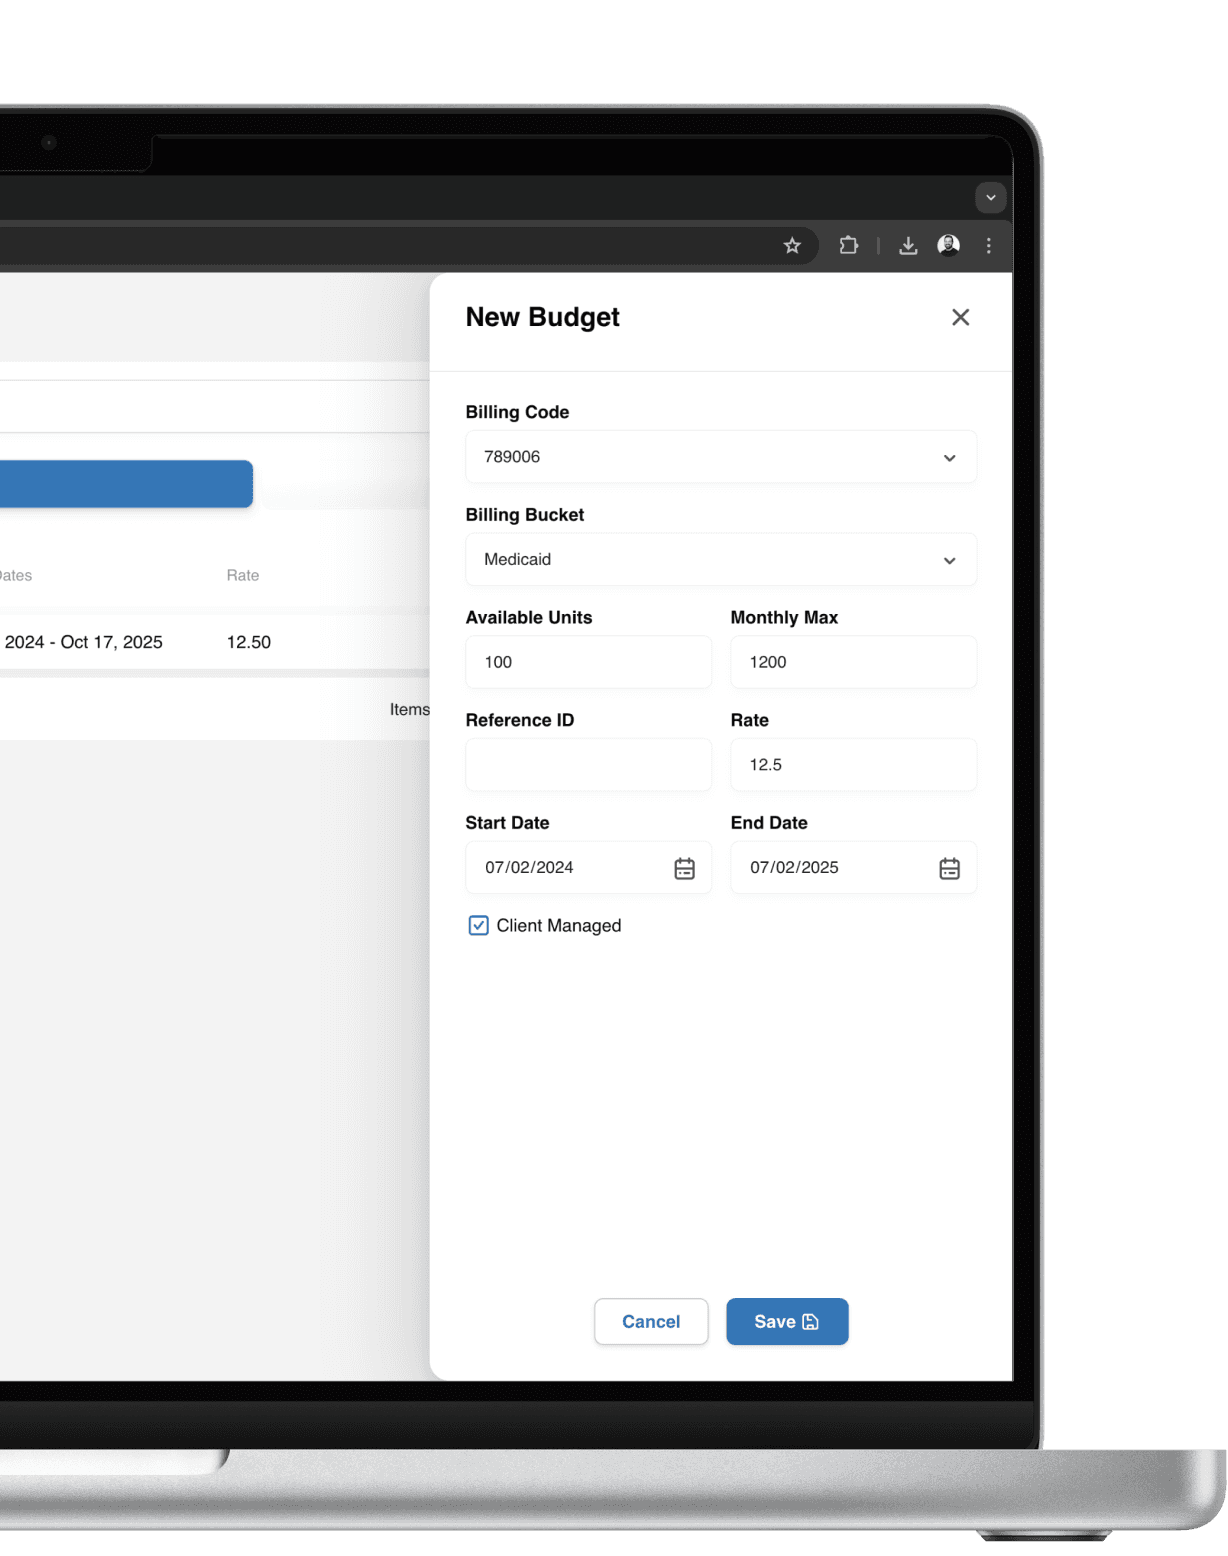1228x1556 pixels.
Task: Click the Cancel button
Action: point(651,1321)
